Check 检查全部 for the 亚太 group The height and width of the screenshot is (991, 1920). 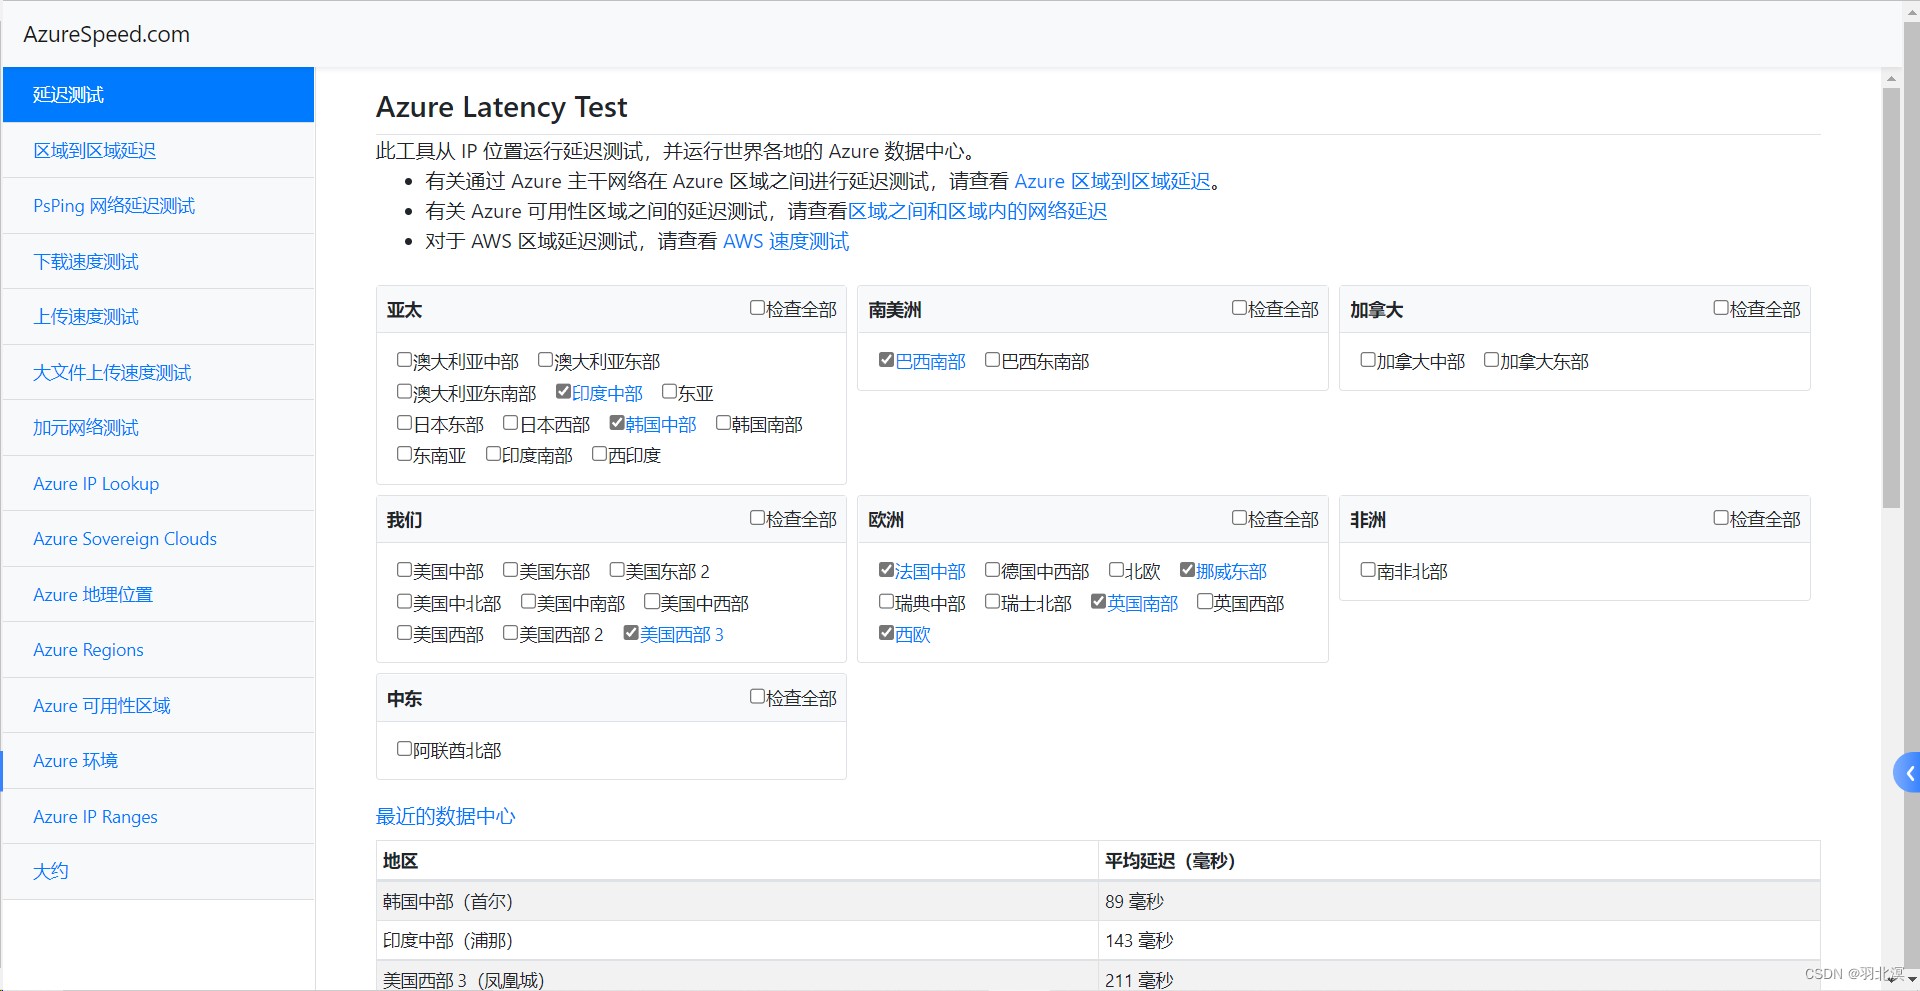coord(757,308)
